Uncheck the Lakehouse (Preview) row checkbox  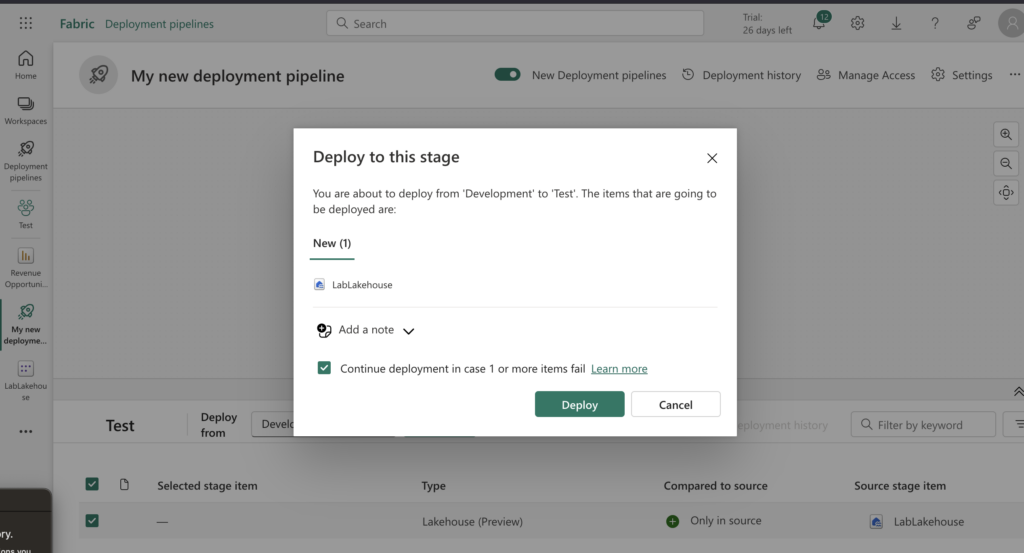tap(92, 520)
